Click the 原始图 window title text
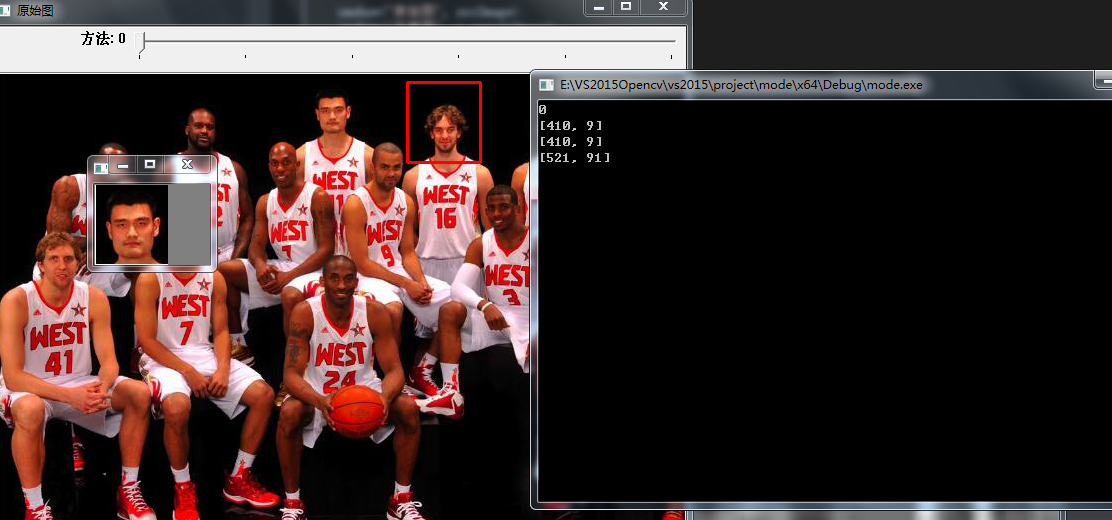Screen dimensions: 1112x520 [x=35, y=11]
